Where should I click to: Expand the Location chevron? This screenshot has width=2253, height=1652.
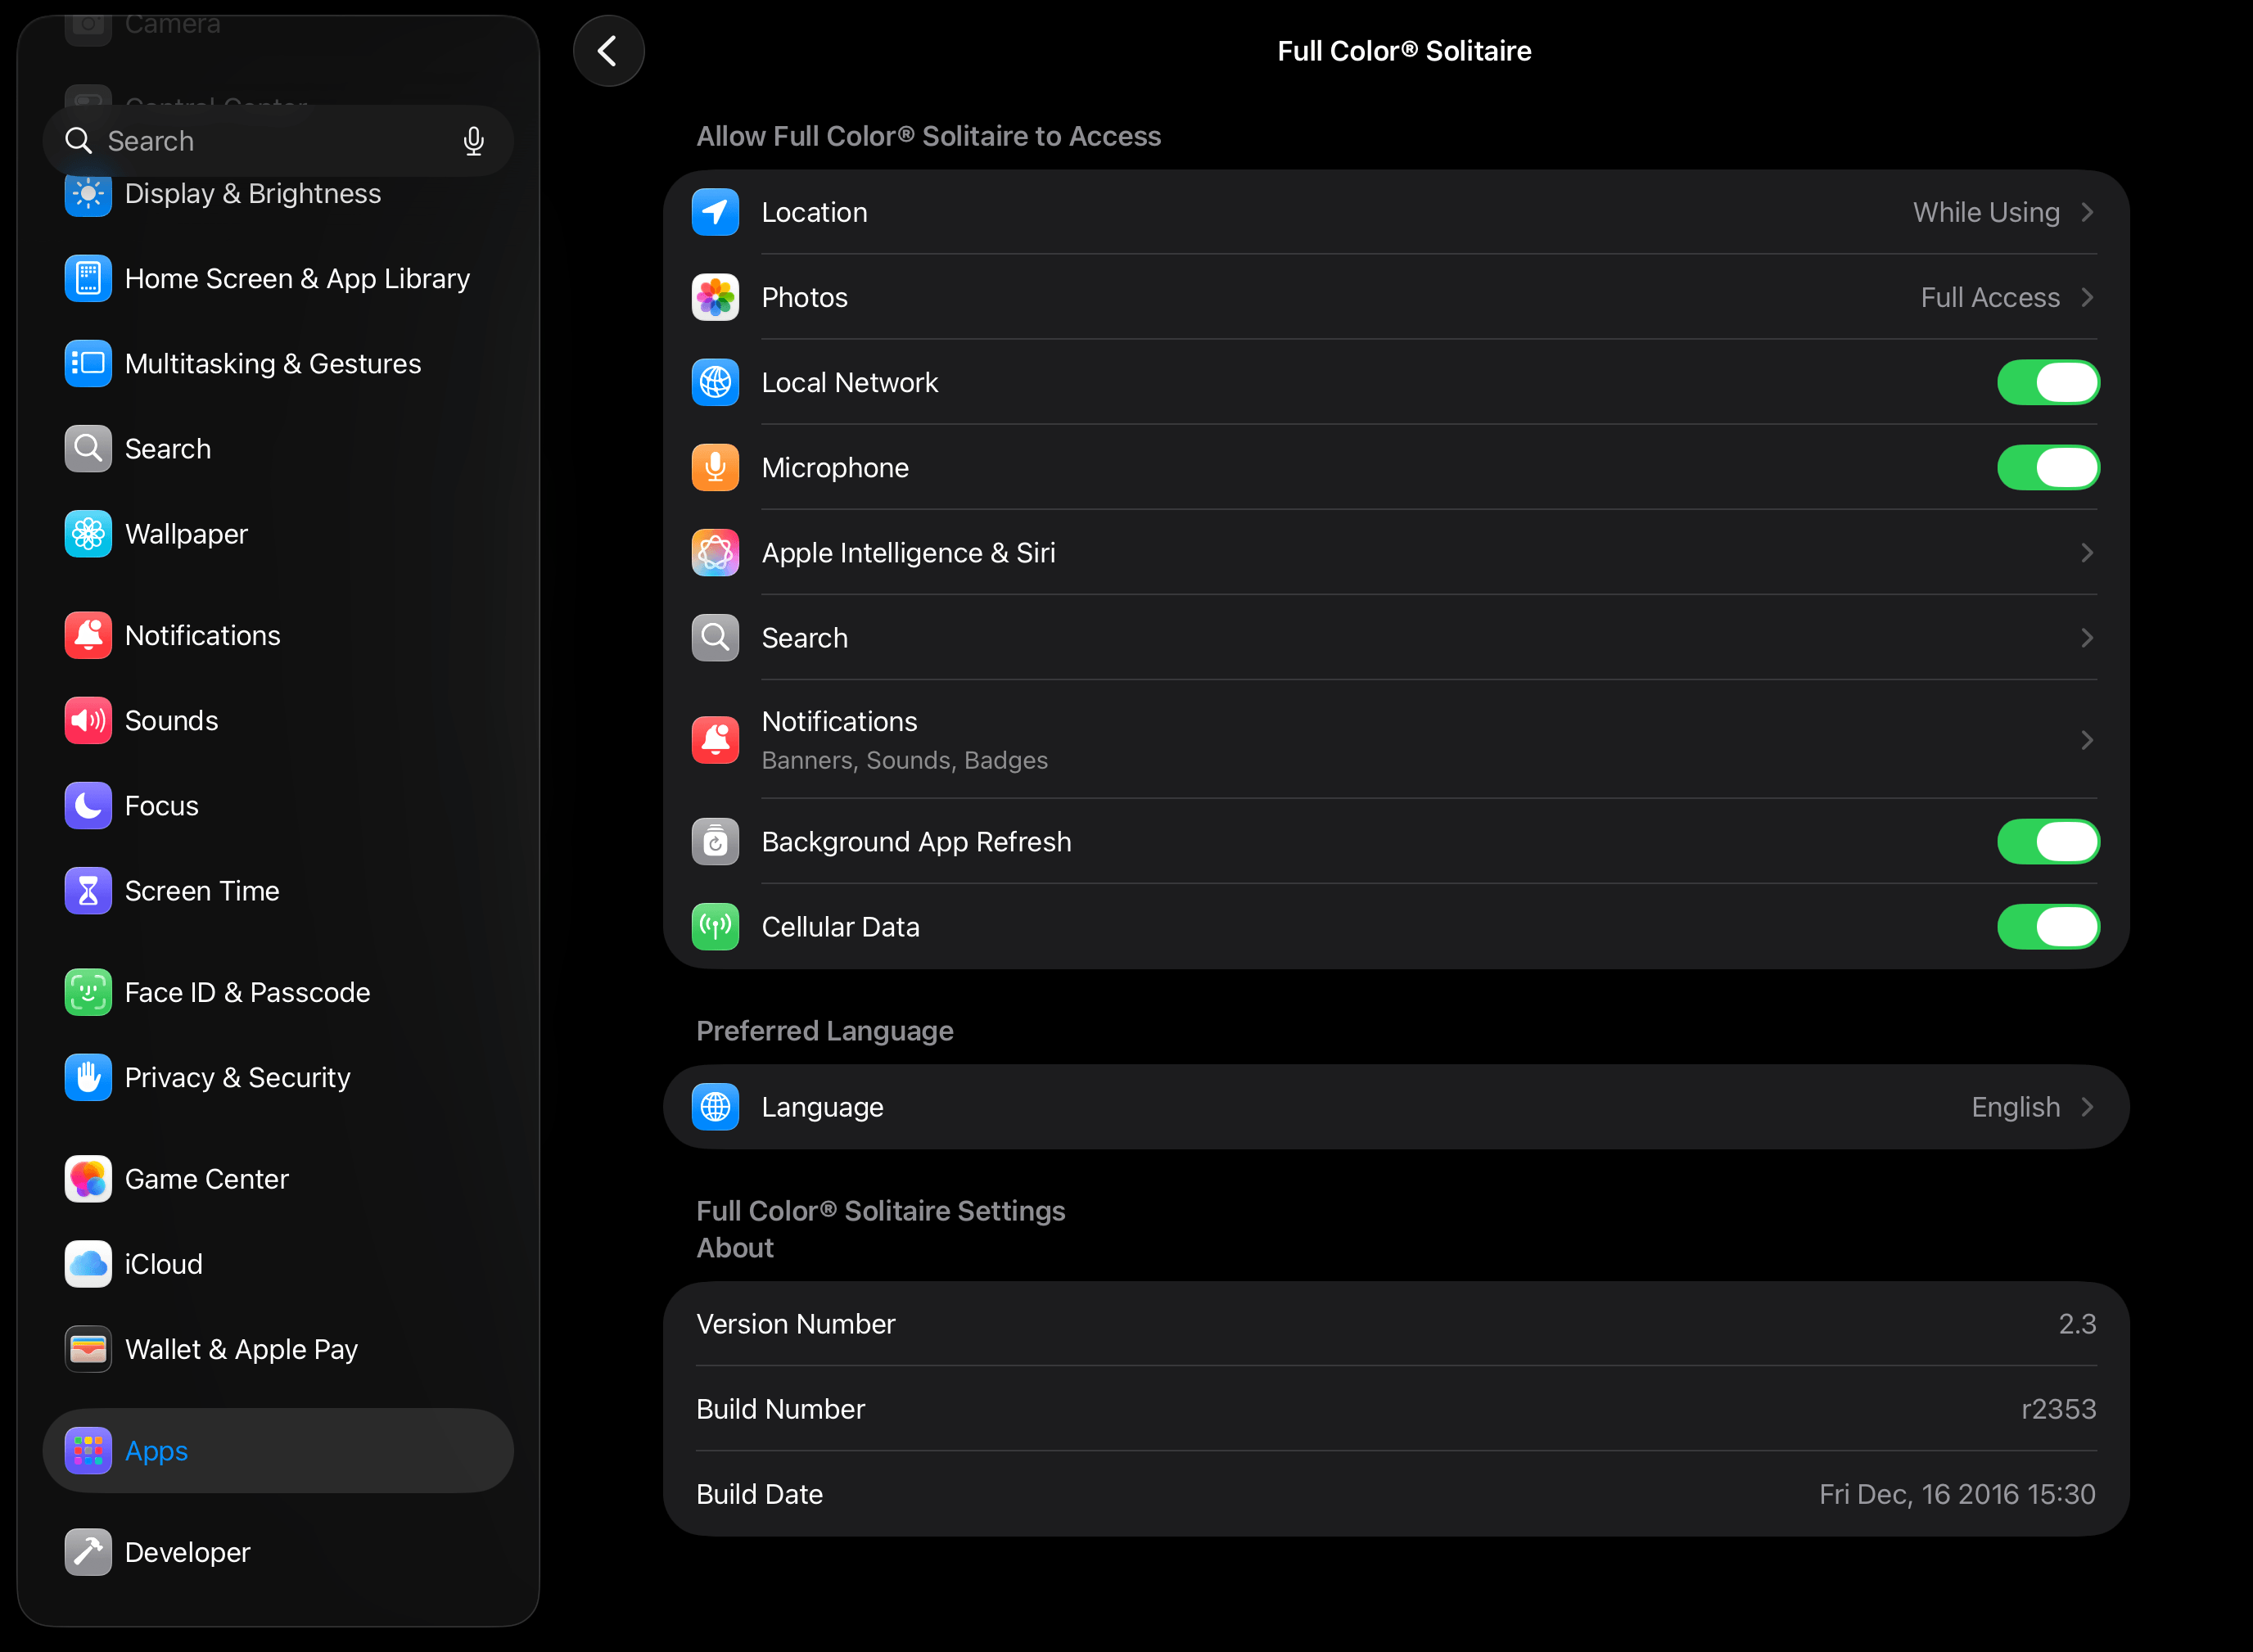tap(2087, 212)
